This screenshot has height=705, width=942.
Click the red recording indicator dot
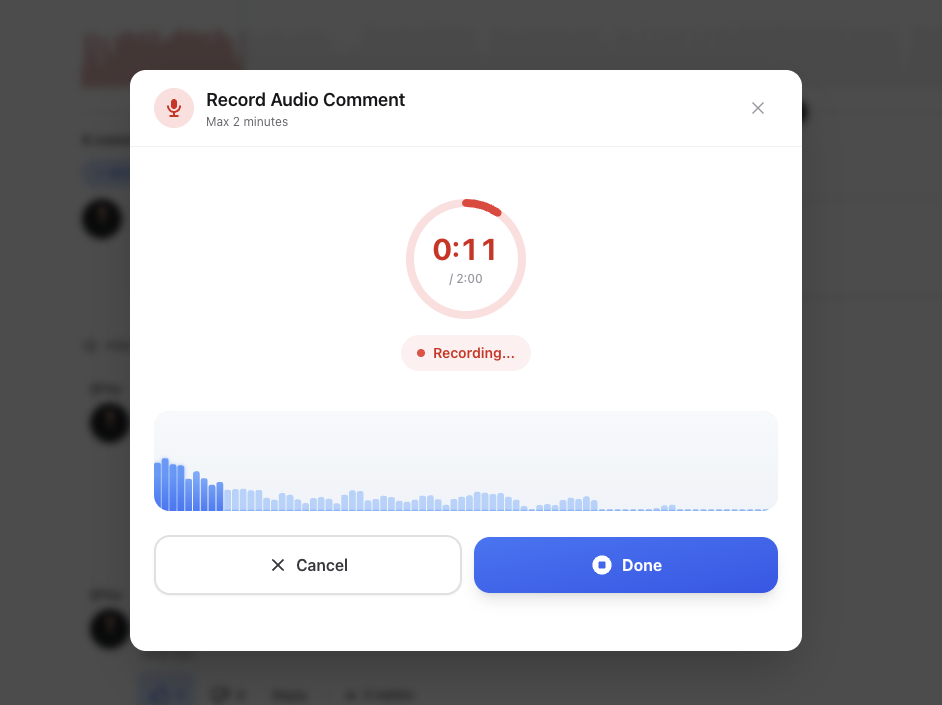click(419, 353)
